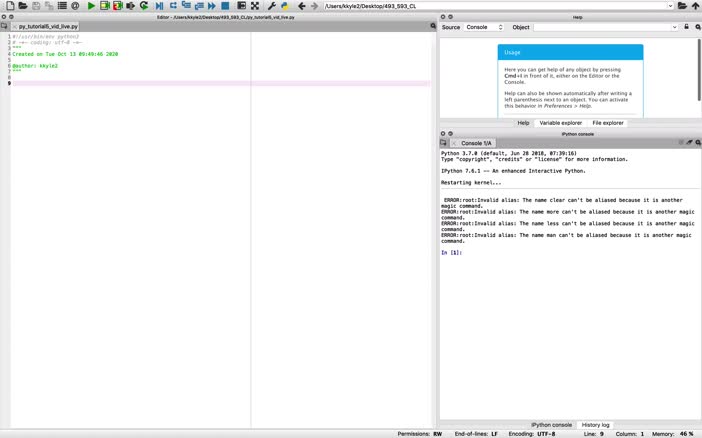702x438 pixels.
Task: Toggle the Help pane lock icon
Action: click(686, 27)
